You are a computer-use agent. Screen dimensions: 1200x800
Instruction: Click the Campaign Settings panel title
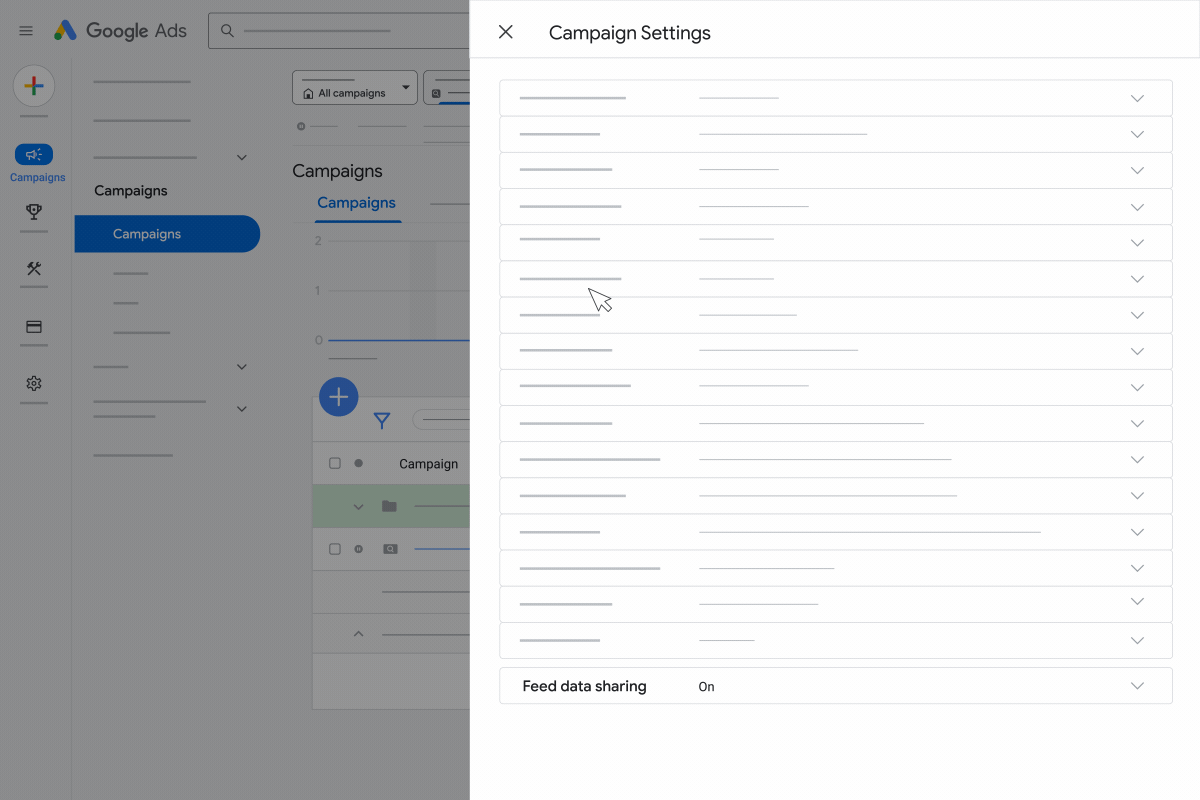coord(630,33)
